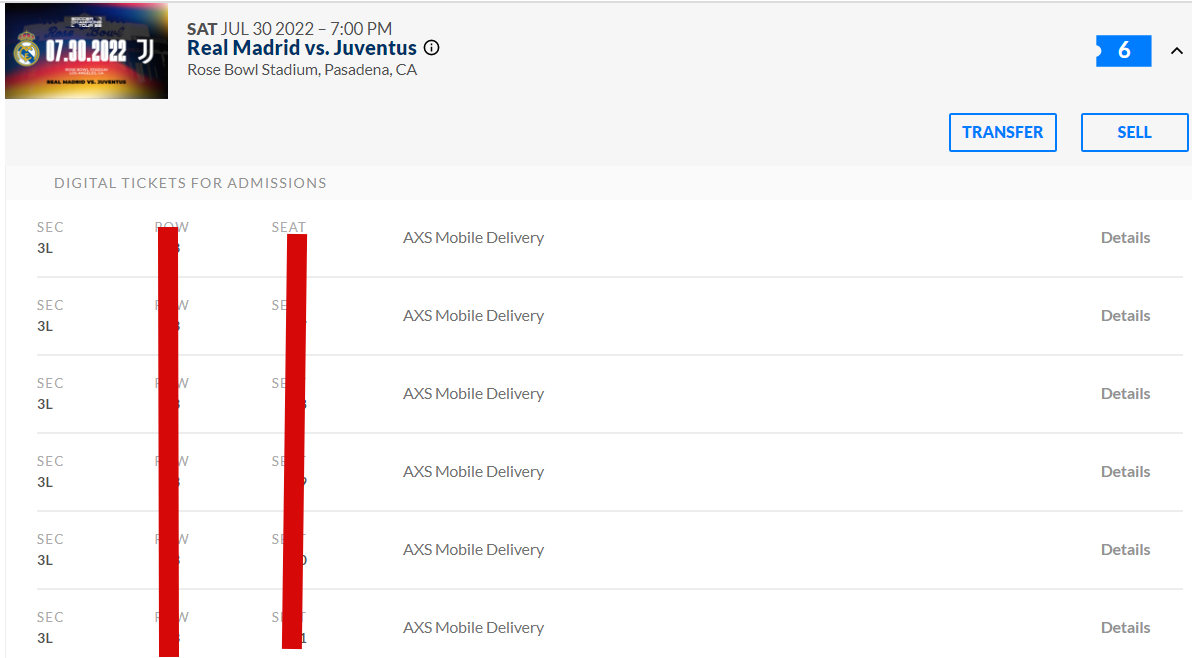Select the first ticket's section 3L value
The width and height of the screenshot is (1192, 658).
click(45, 248)
